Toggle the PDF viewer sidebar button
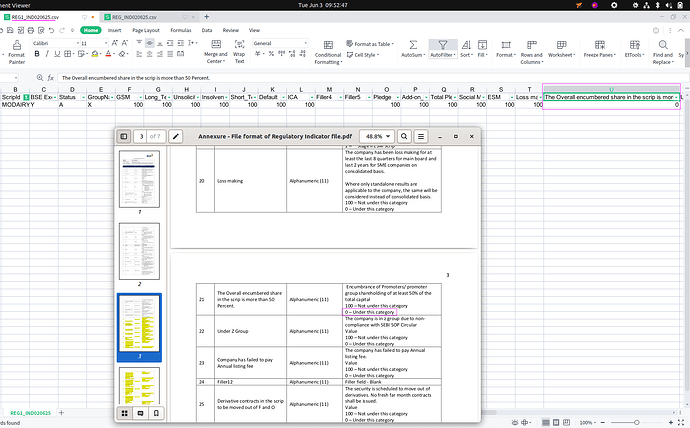Image resolution: width=690 pixels, height=428 pixels. point(124,136)
